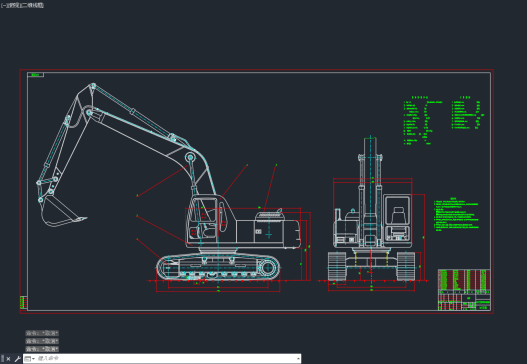Viewport: 527px width, 364px height.
Task: Open the [-] viewport control menu
Action: pyautogui.click(x=4, y=5)
